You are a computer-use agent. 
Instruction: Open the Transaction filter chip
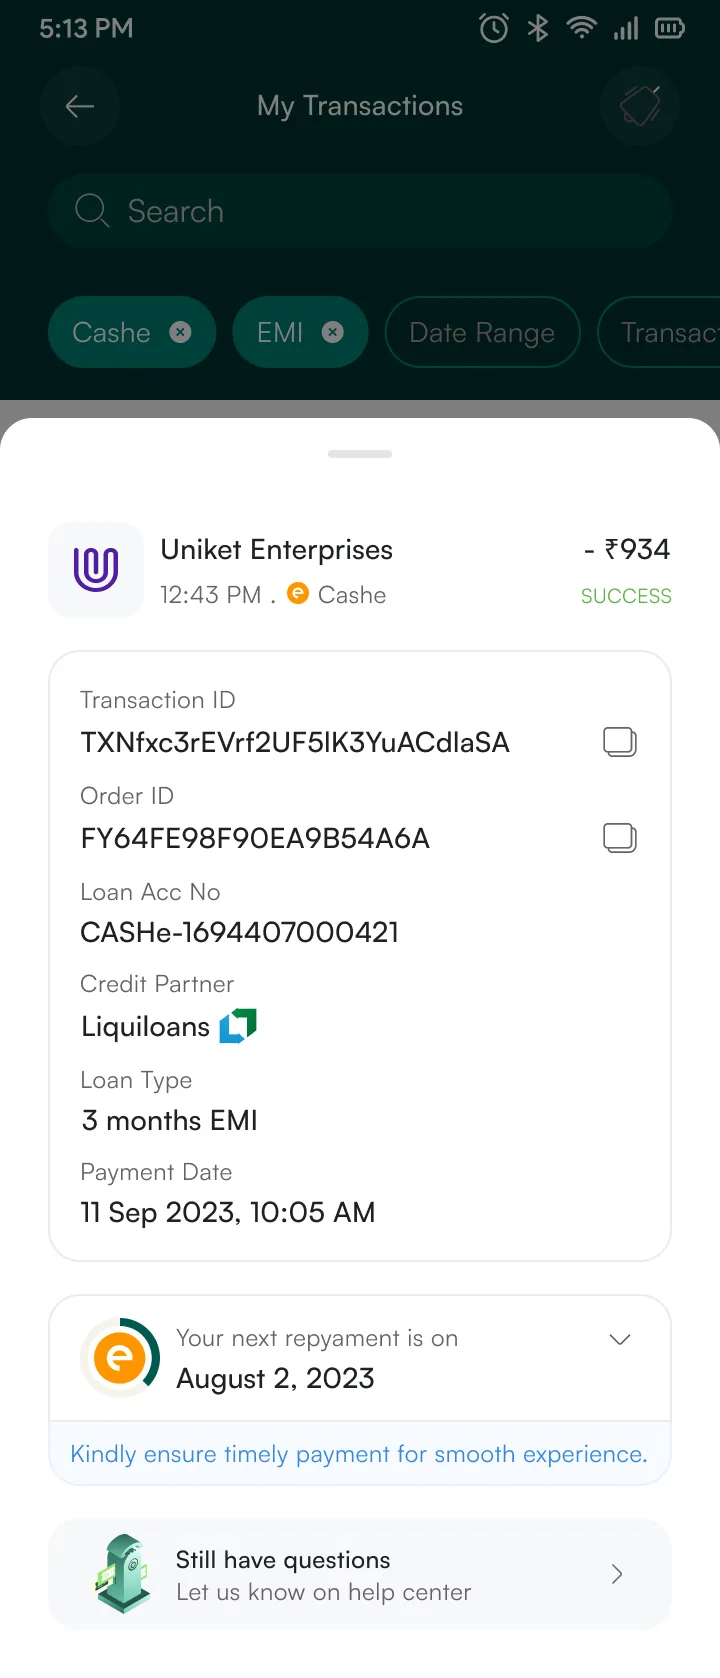pos(659,332)
